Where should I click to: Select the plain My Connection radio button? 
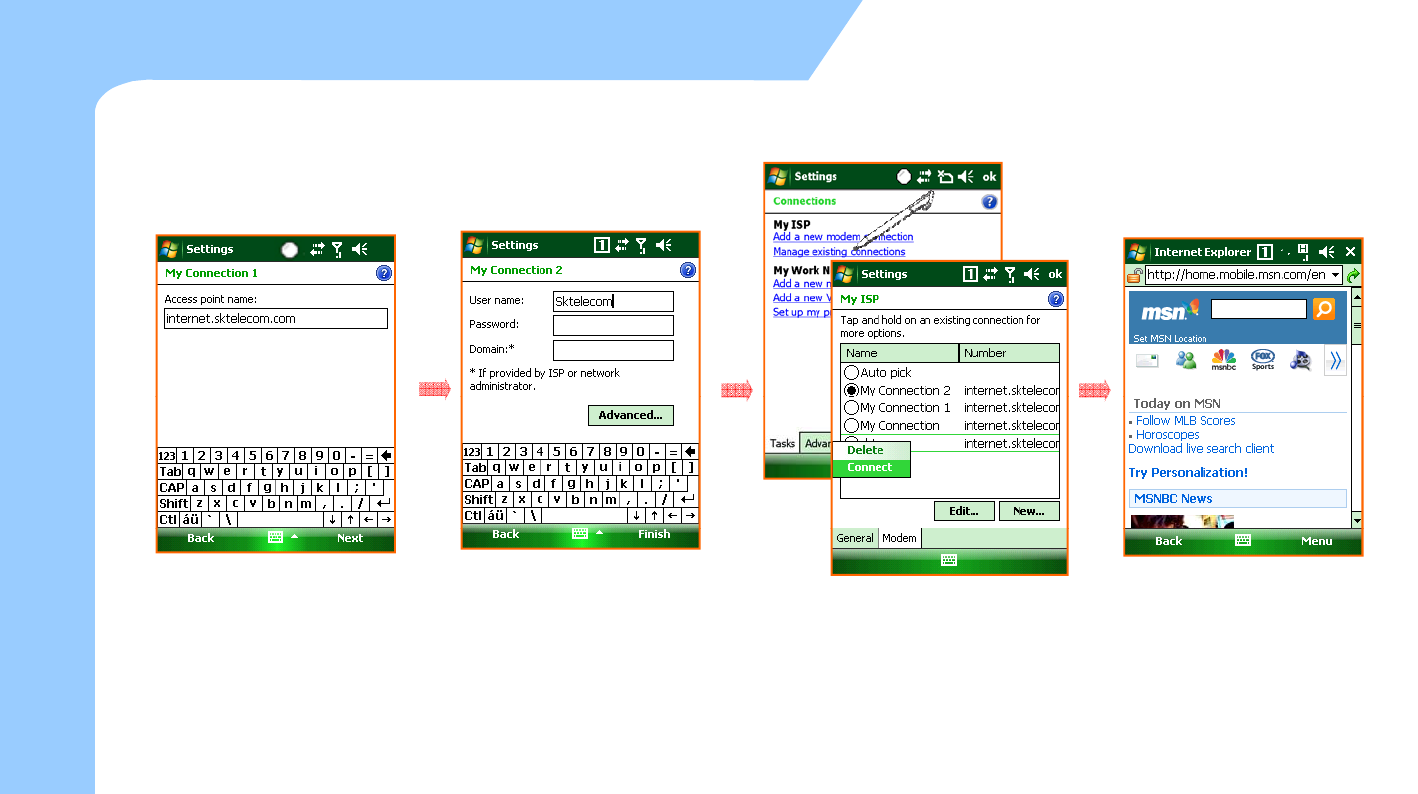point(852,426)
